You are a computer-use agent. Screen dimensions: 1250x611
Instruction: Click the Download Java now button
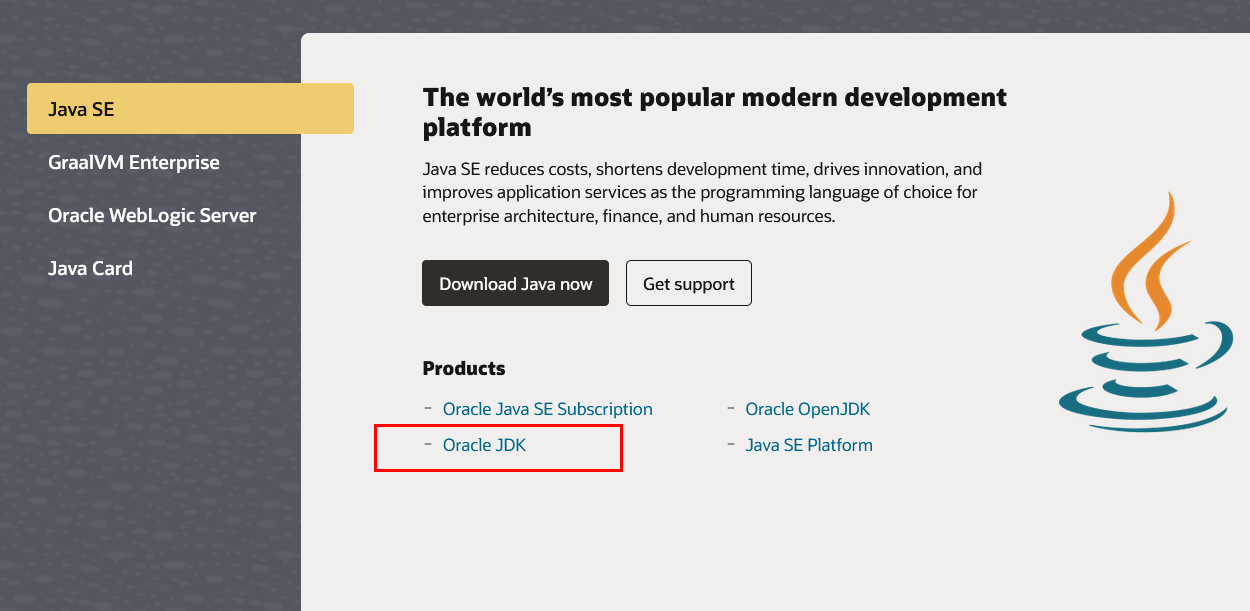click(515, 284)
